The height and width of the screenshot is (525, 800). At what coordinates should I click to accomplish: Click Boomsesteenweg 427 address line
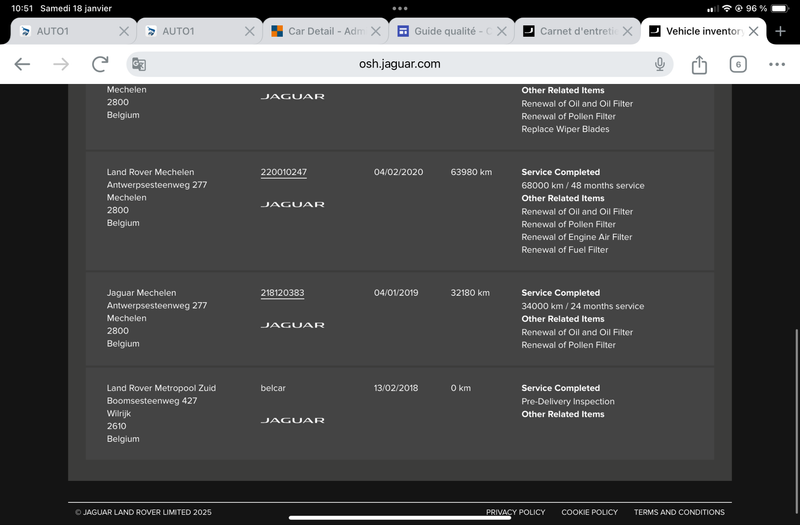click(x=152, y=401)
